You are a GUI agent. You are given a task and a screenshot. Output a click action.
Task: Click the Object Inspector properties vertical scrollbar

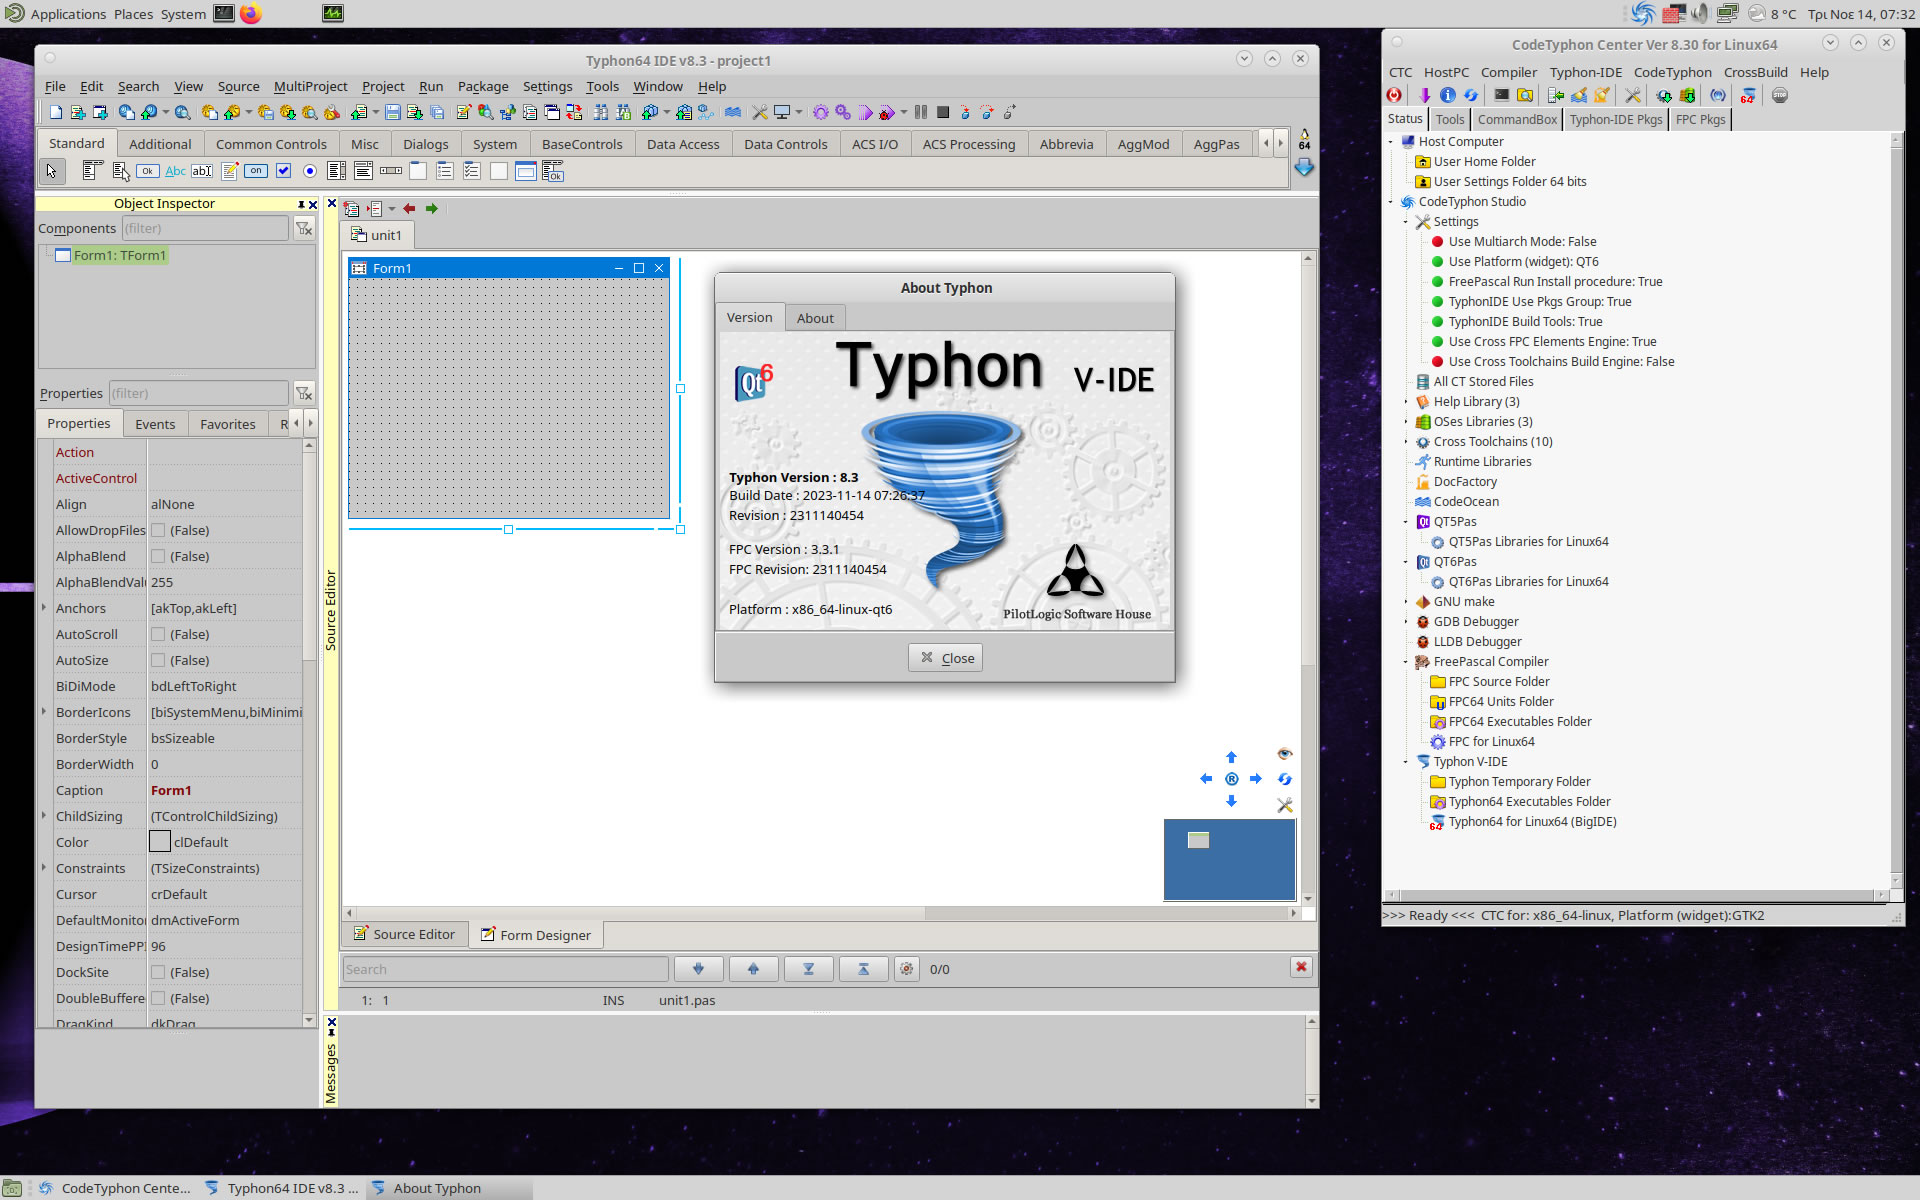309,733
